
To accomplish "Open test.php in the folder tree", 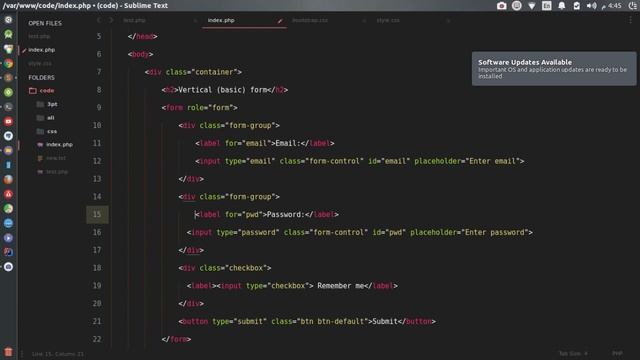I will 53,172.
